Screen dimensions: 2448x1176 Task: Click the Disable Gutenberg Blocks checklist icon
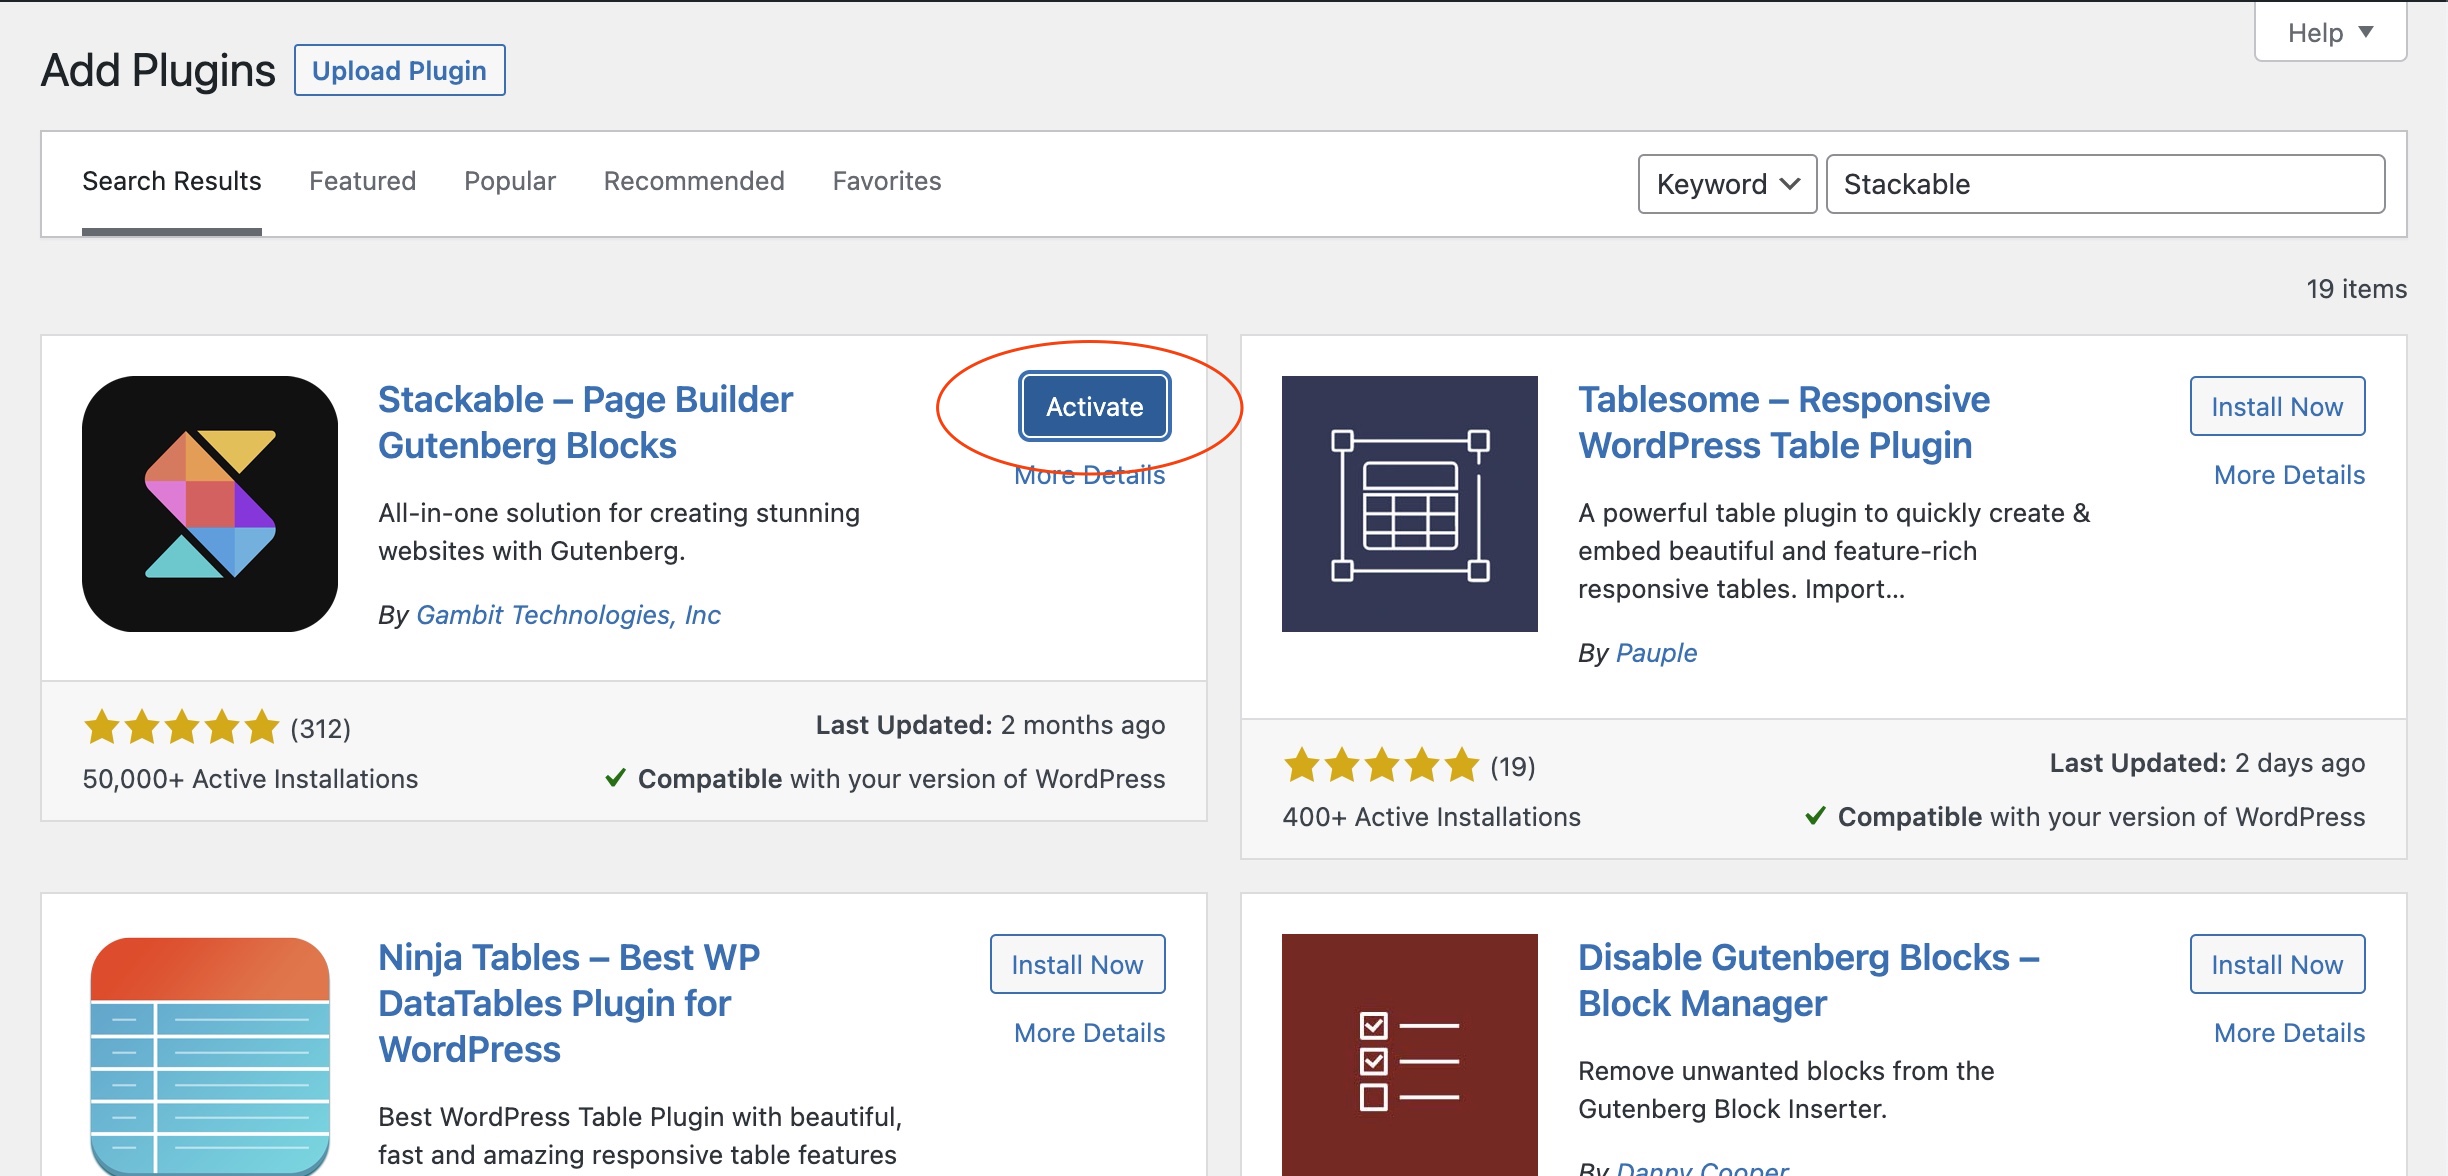1410,1055
